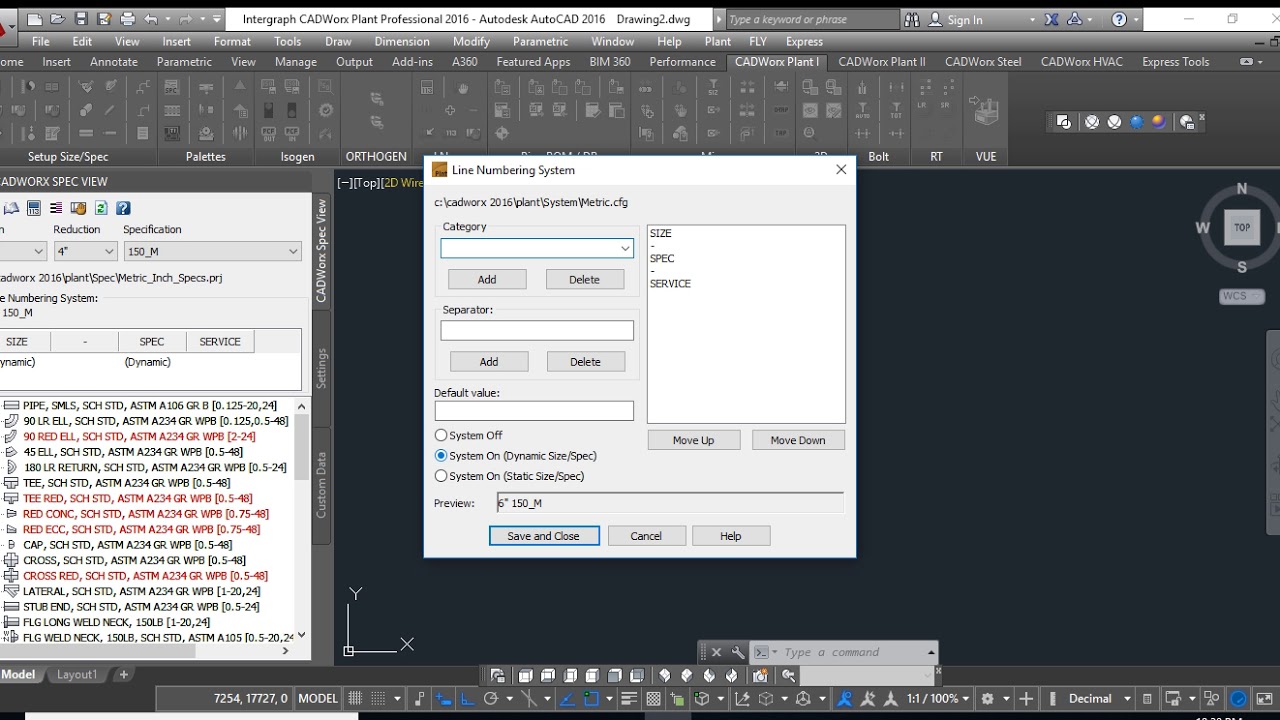Click the blue question mark help icon in Spec View
This screenshot has width=1280, height=720.
coord(123,208)
